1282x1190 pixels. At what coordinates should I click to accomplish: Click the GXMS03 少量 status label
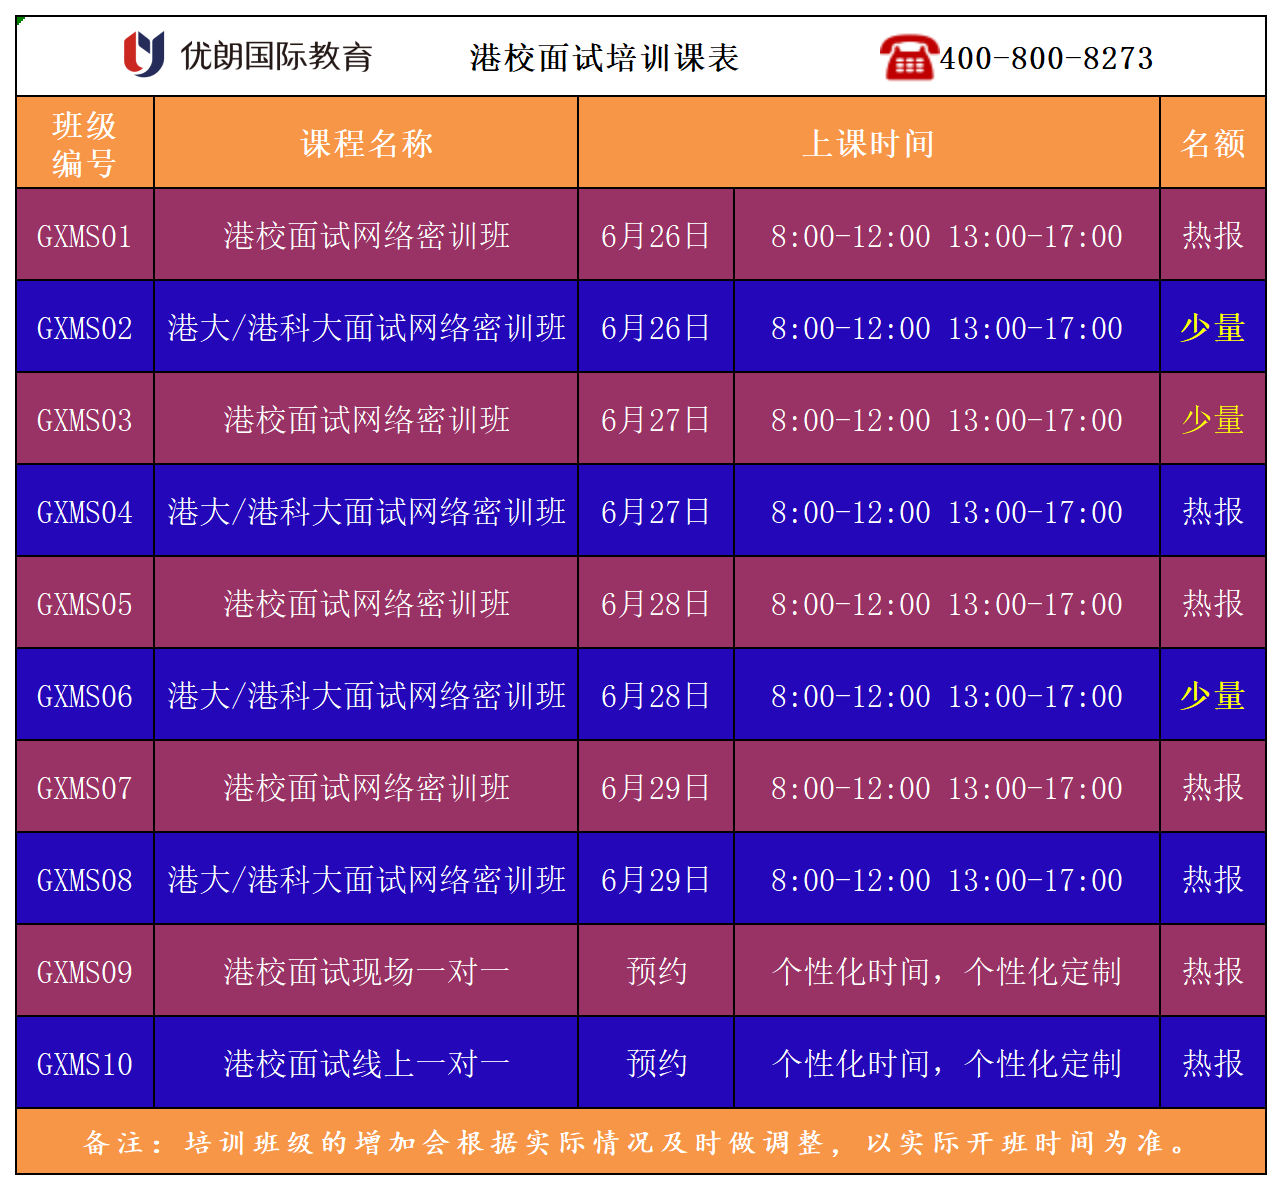tap(1212, 419)
